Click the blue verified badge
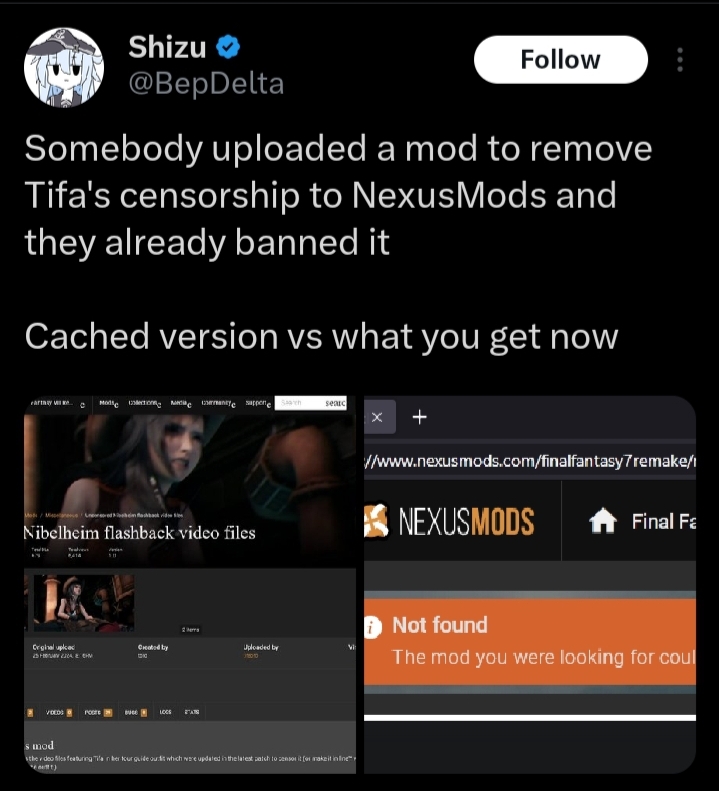The height and width of the screenshot is (791, 719). [228, 47]
